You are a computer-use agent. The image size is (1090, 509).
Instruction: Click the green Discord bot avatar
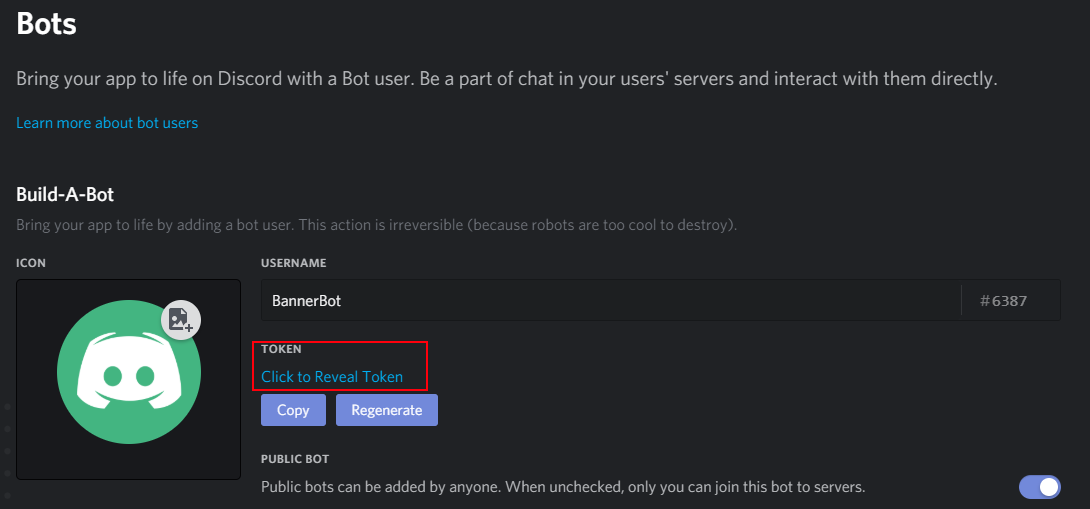point(129,372)
